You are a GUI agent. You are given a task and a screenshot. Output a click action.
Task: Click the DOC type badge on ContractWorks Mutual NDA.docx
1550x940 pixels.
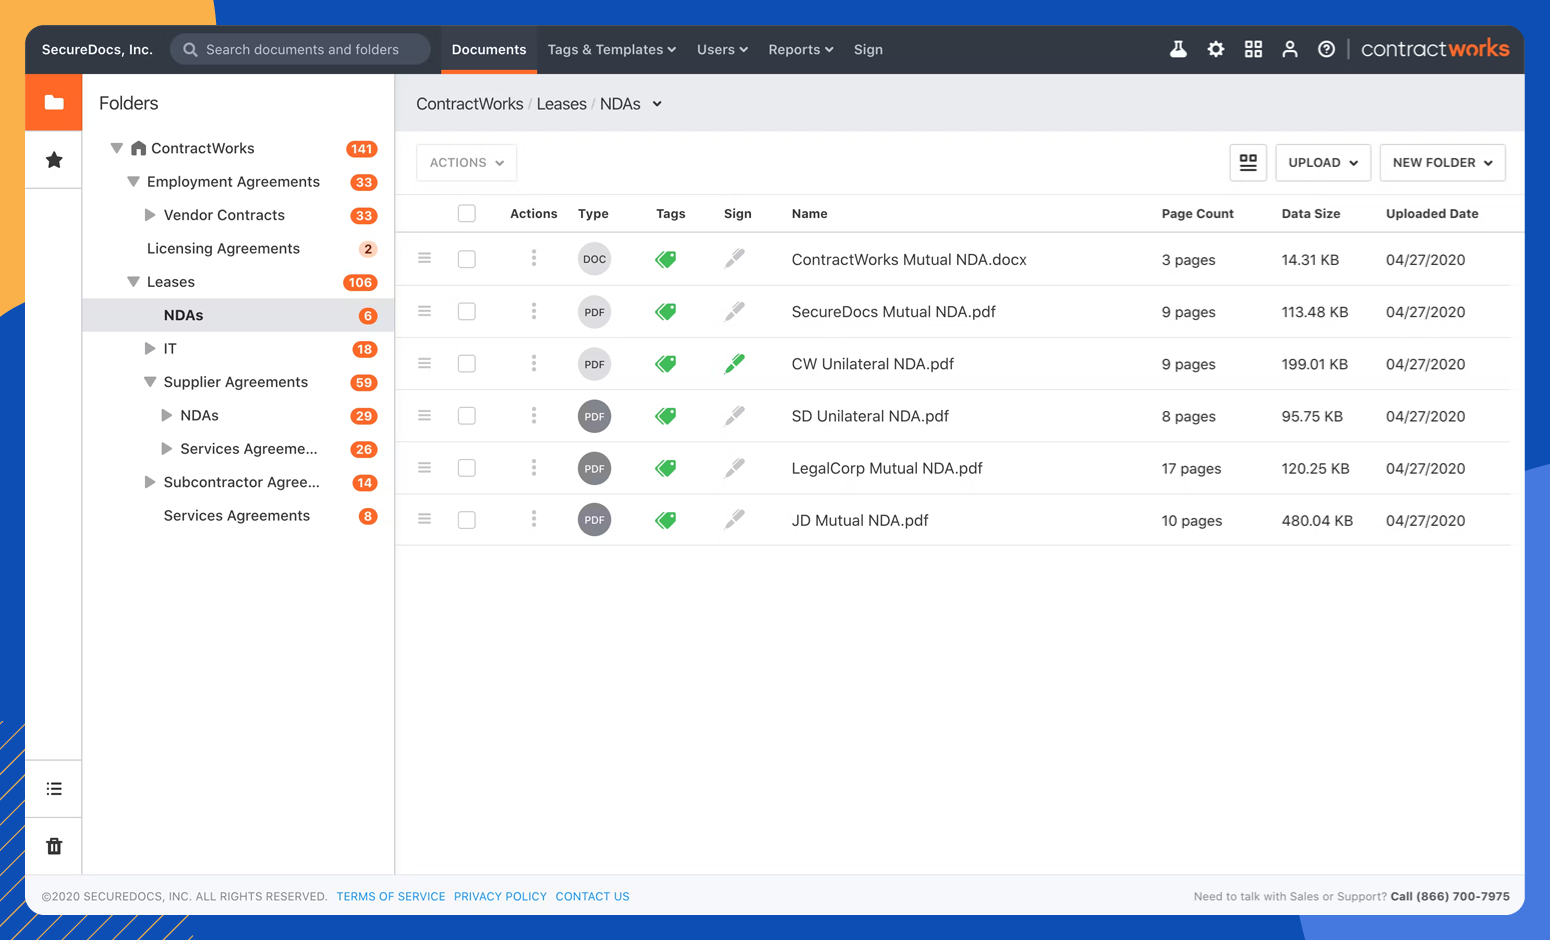click(594, 258)
